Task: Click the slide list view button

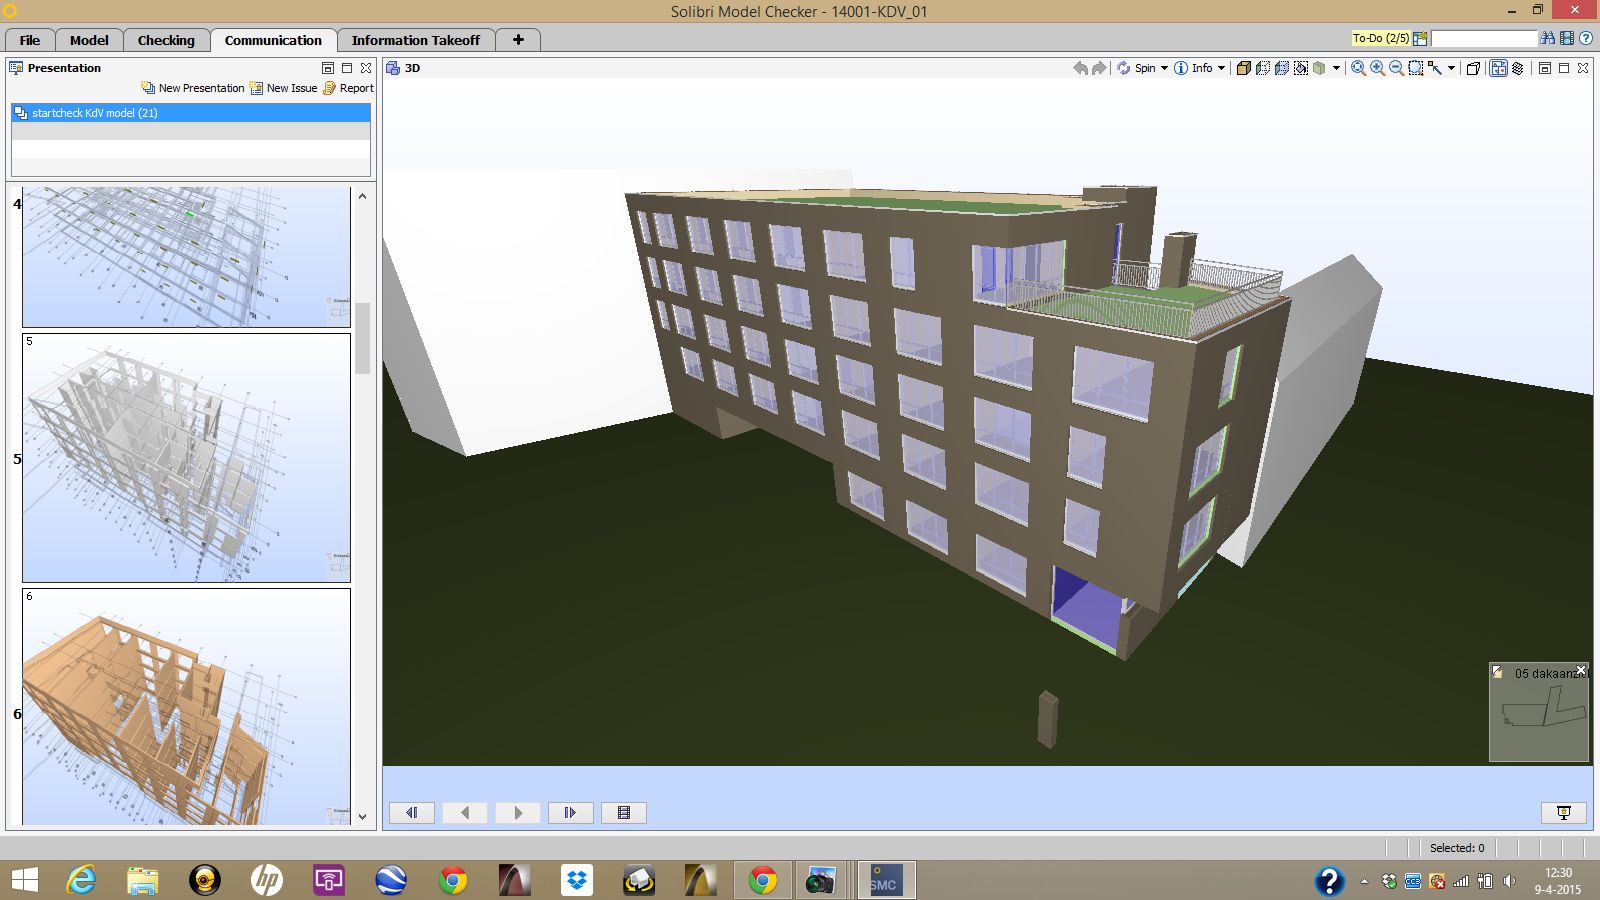Action: 624,813
